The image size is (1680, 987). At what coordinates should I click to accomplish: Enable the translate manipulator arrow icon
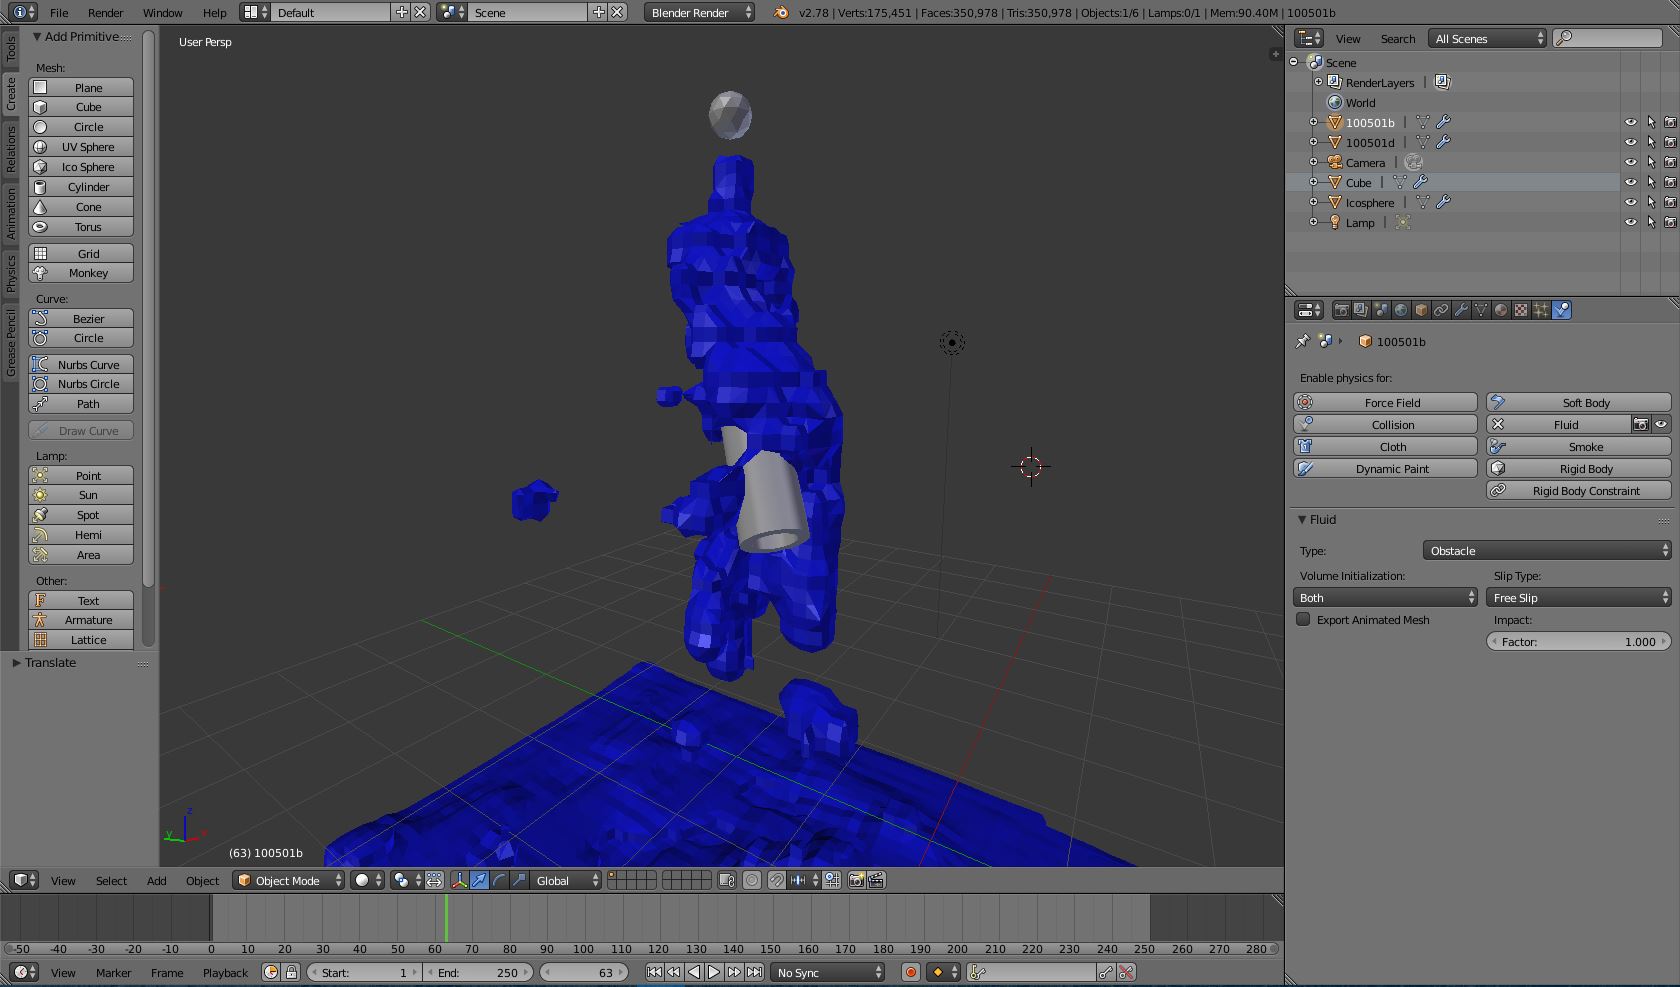(x=479, y=880)
